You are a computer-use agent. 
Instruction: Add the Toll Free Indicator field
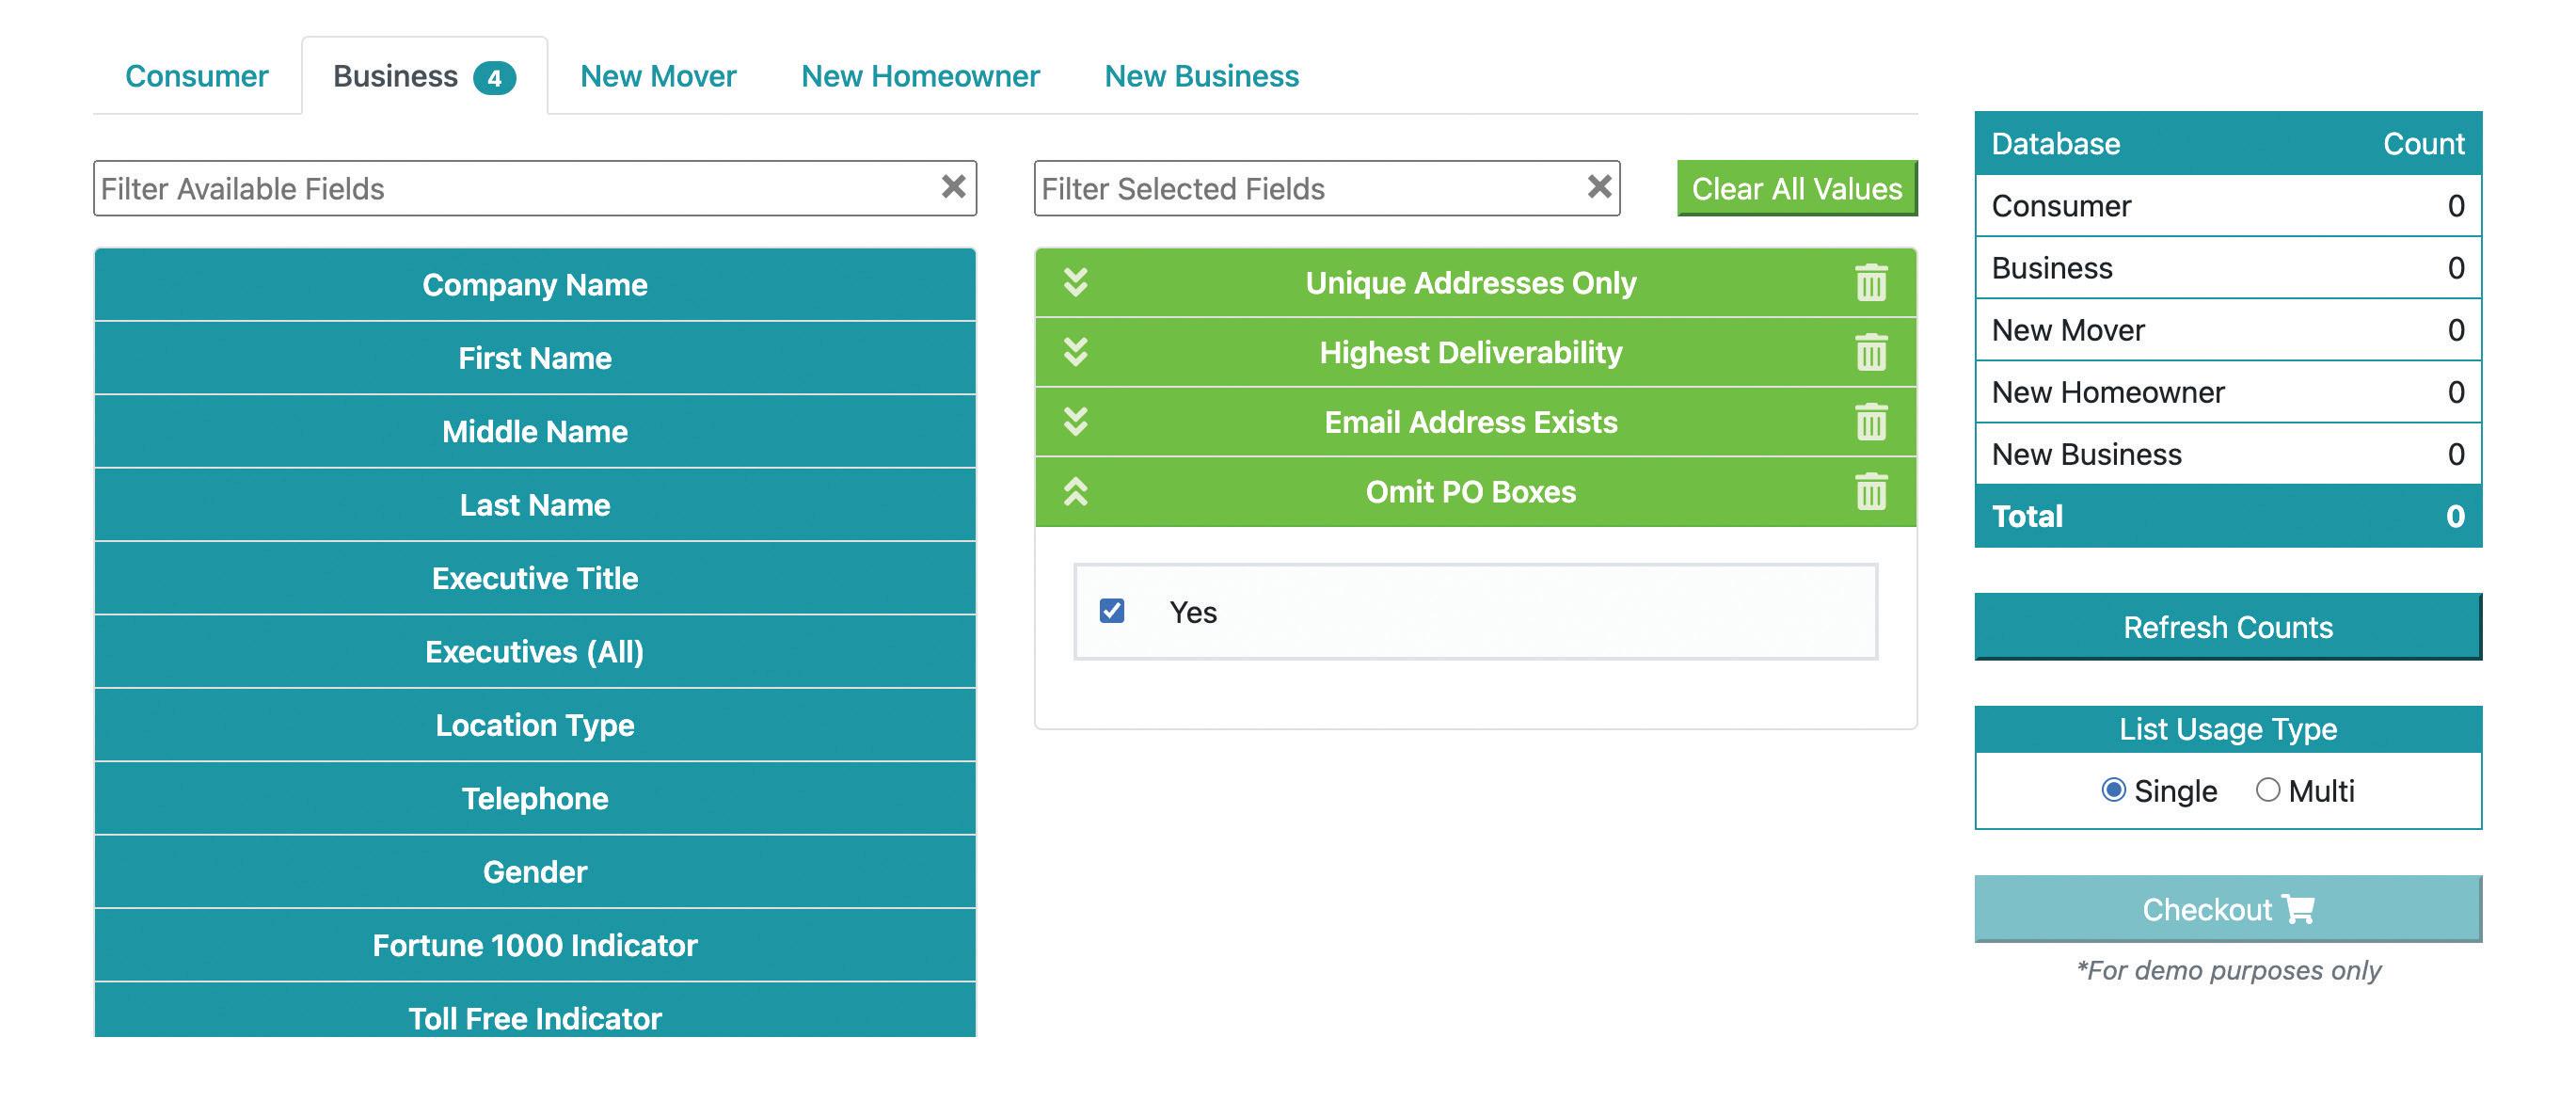(535, 1010)
